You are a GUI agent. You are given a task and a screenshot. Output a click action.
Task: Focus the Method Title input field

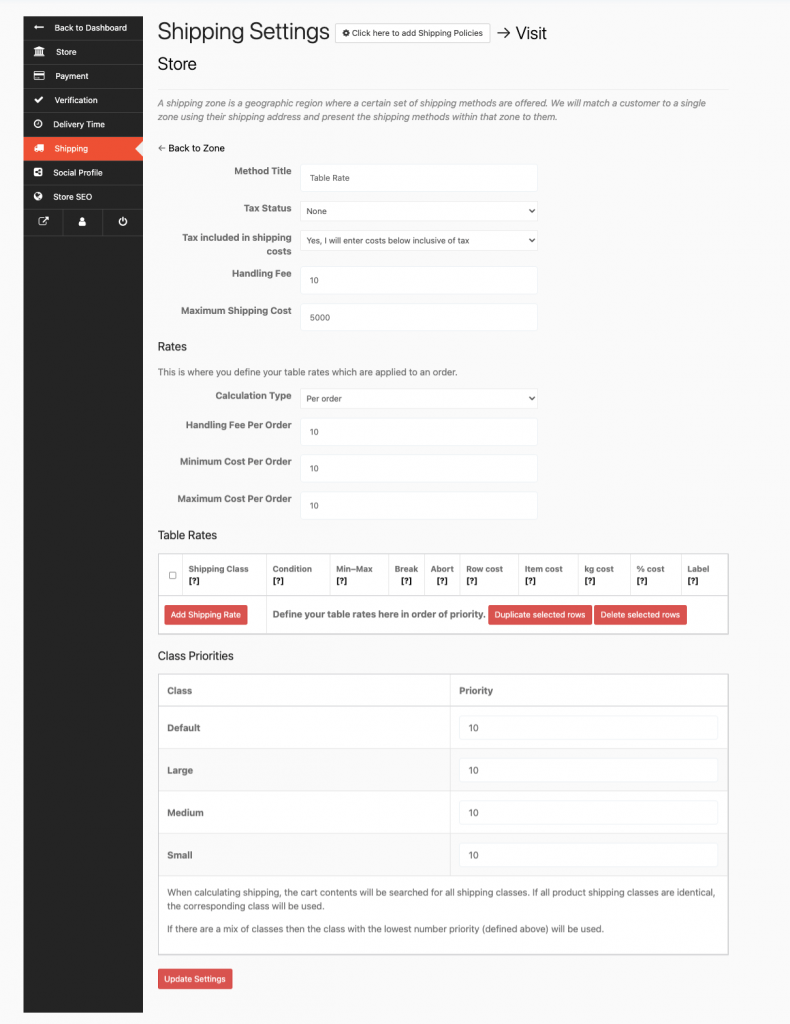(x=419, y=178)
